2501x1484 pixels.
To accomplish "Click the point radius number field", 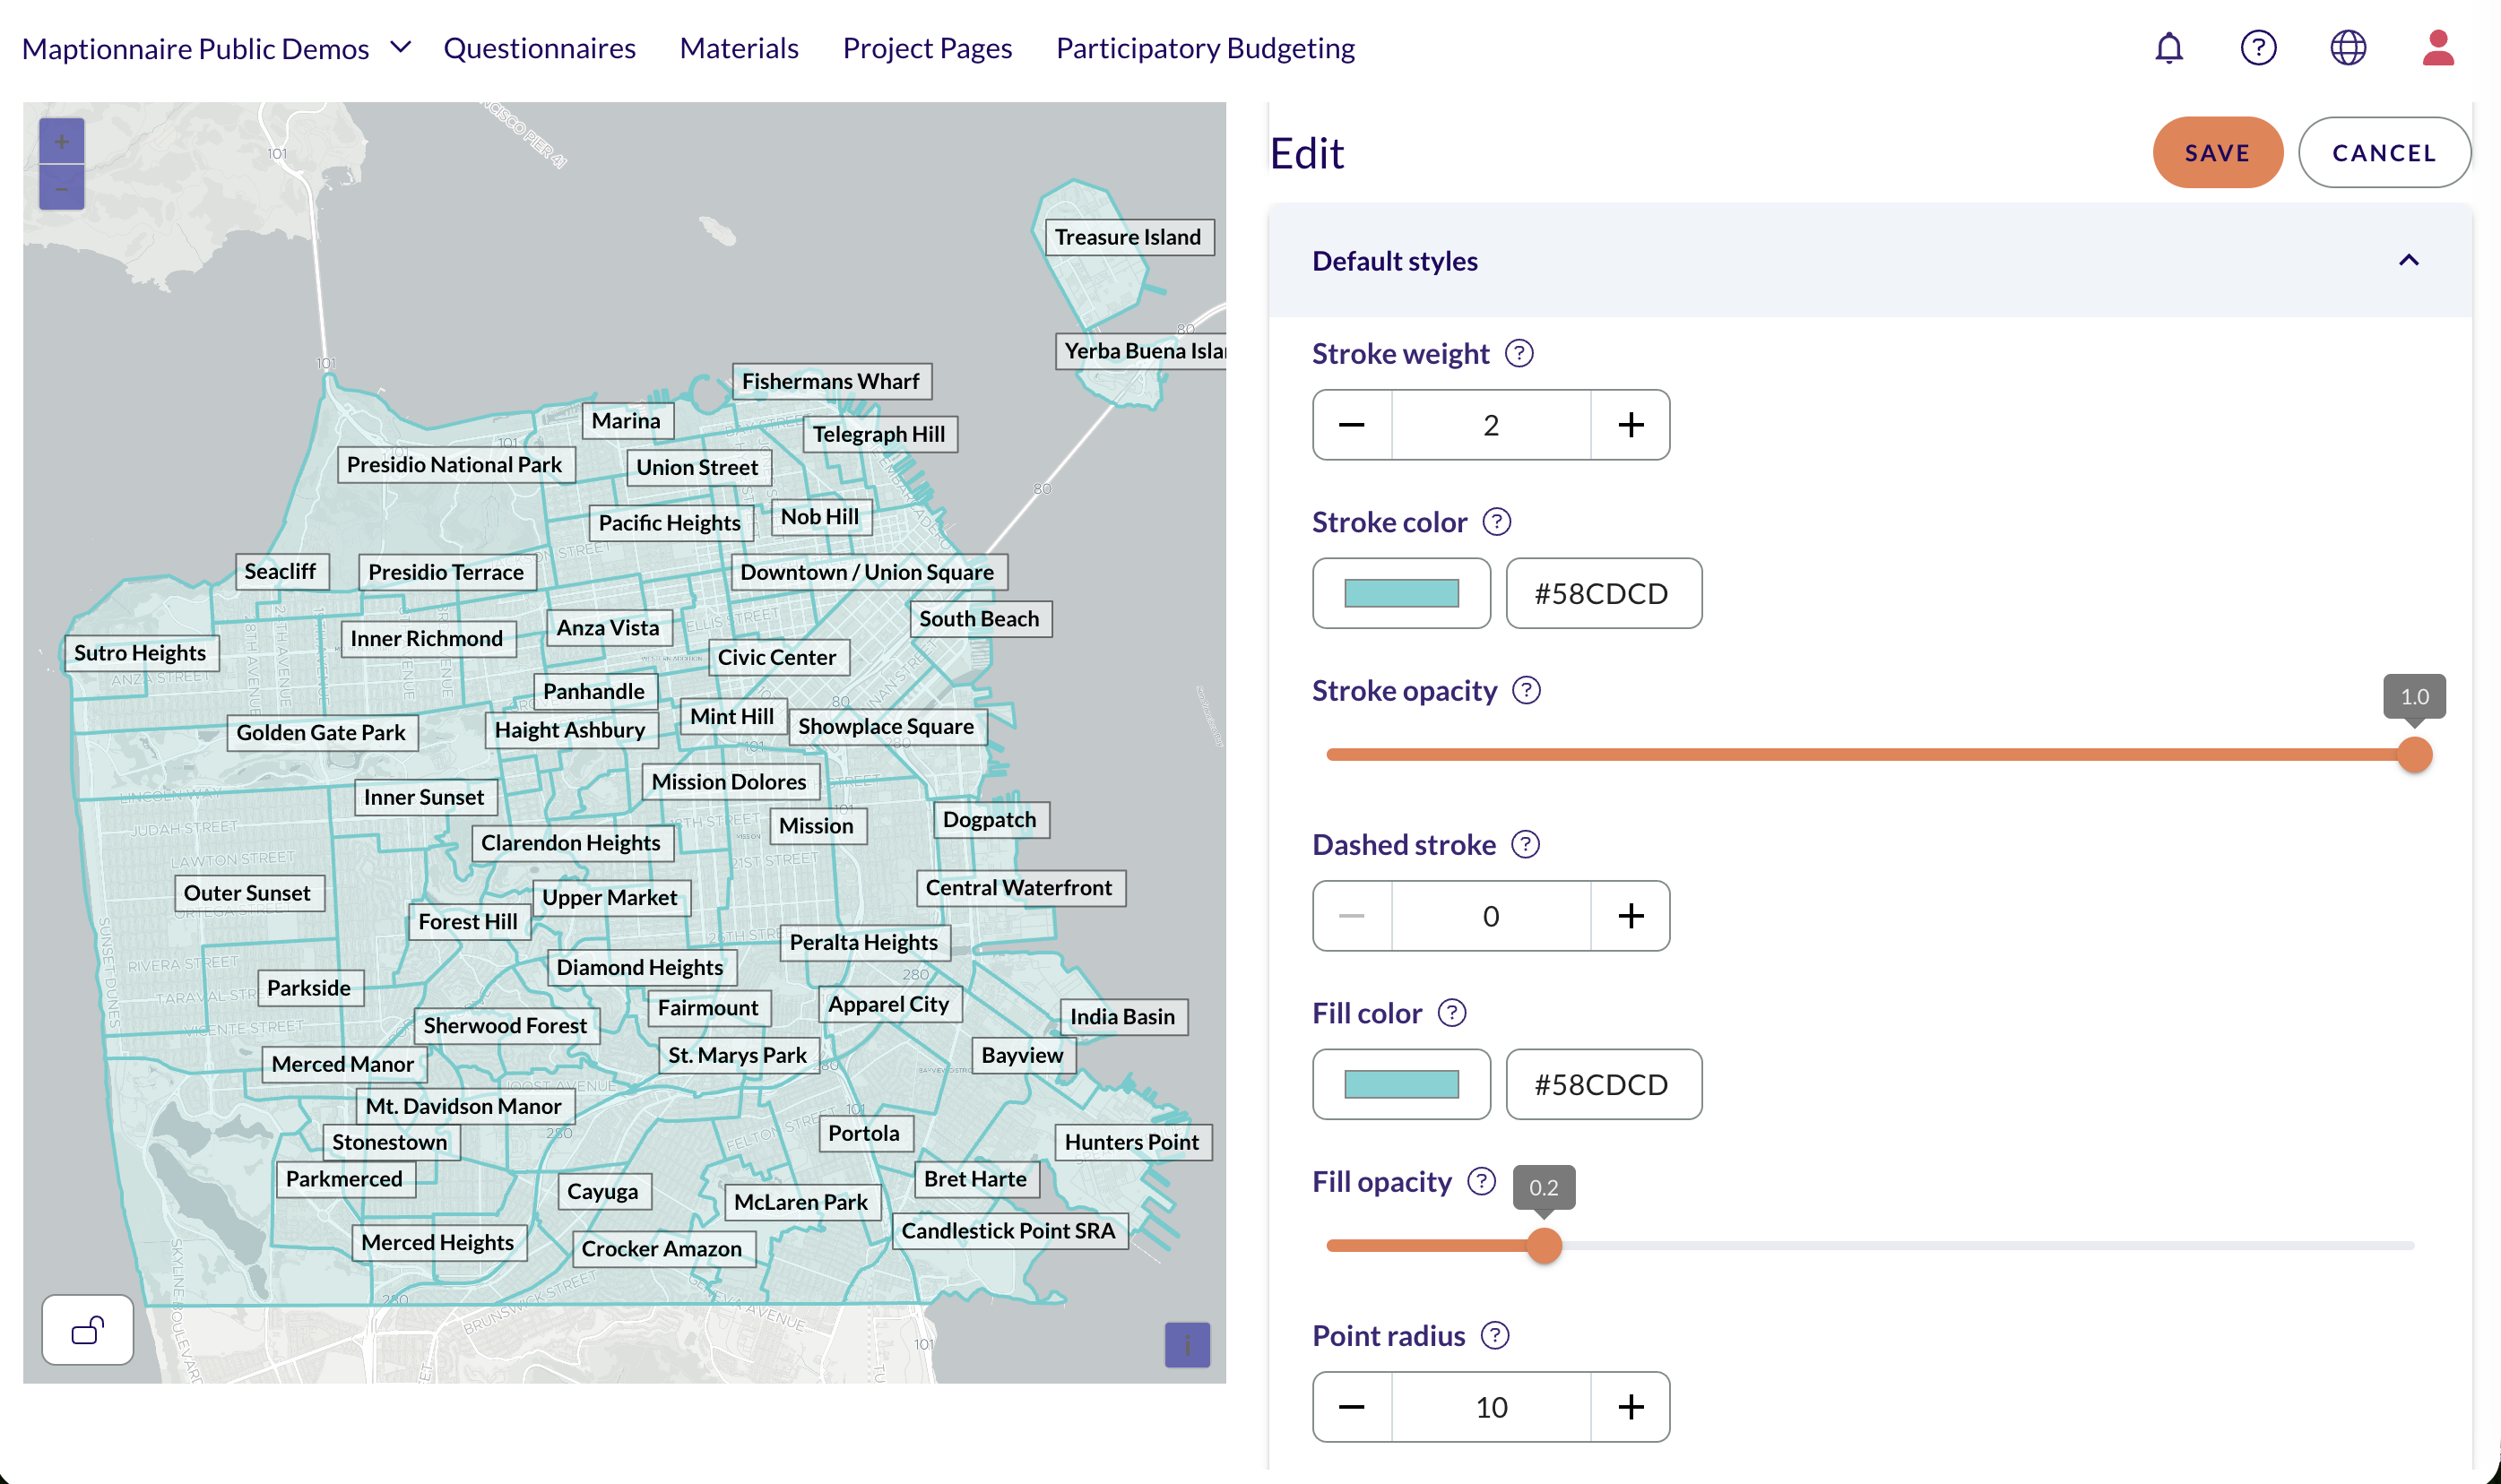I will [1491, 1407].
